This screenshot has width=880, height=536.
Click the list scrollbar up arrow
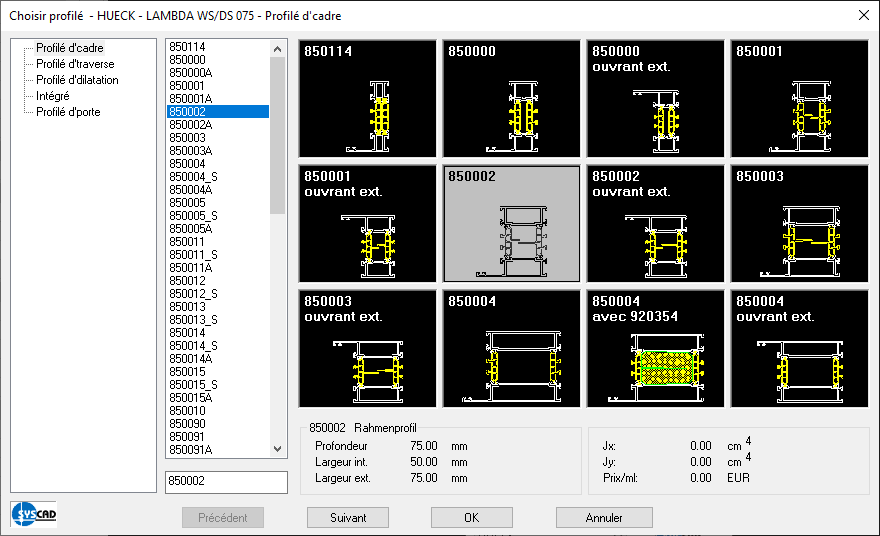pyautogui.click(x=277, y=49)
